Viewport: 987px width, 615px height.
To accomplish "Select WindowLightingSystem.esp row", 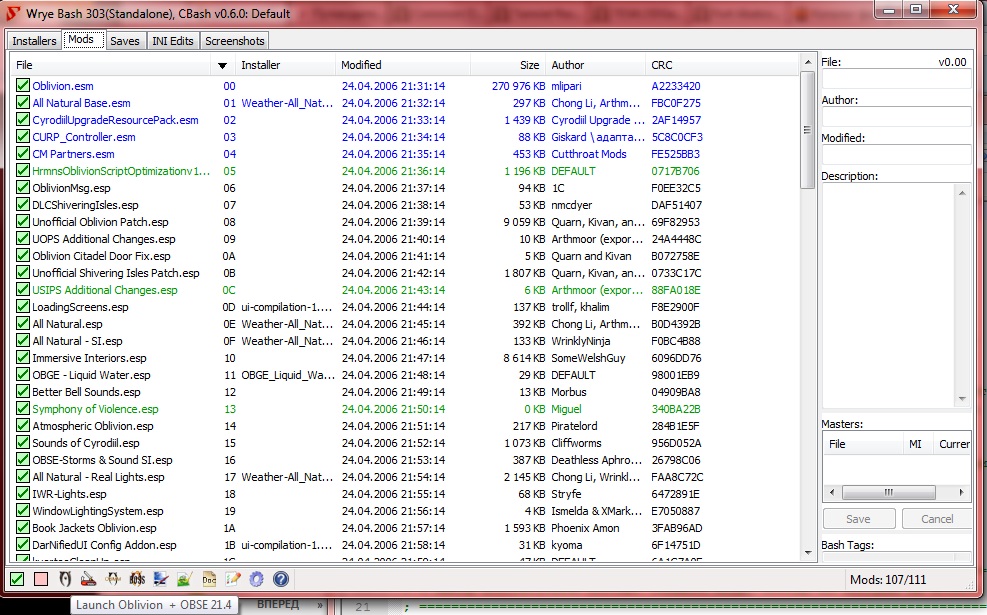I will (404, 511).
